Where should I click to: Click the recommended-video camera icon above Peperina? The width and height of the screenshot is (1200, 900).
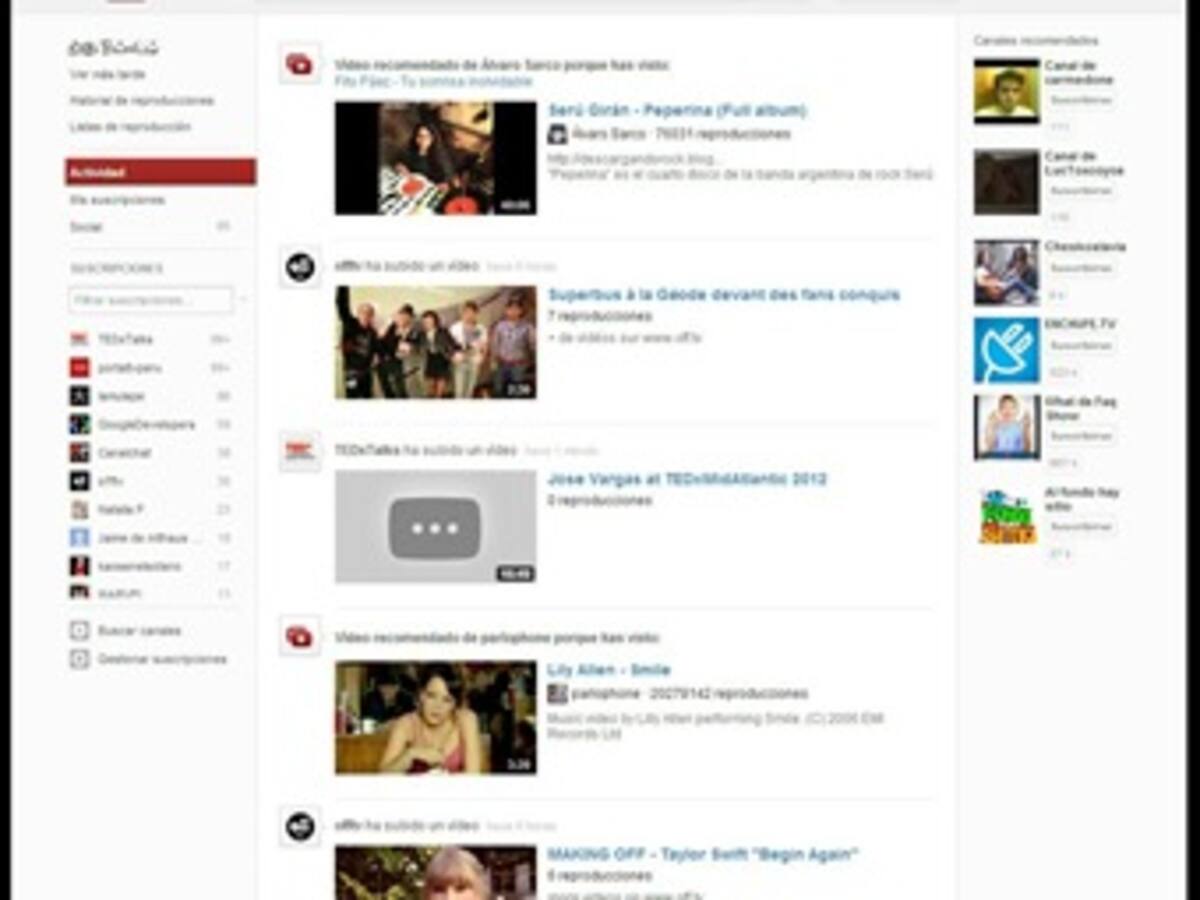298,63
